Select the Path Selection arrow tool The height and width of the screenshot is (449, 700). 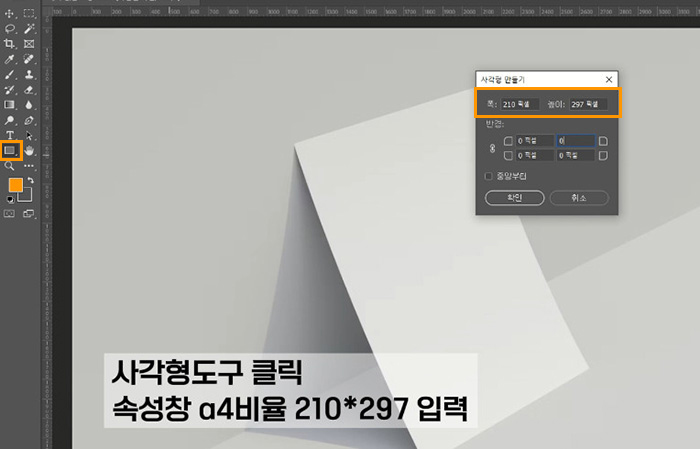tap(29, 135)
